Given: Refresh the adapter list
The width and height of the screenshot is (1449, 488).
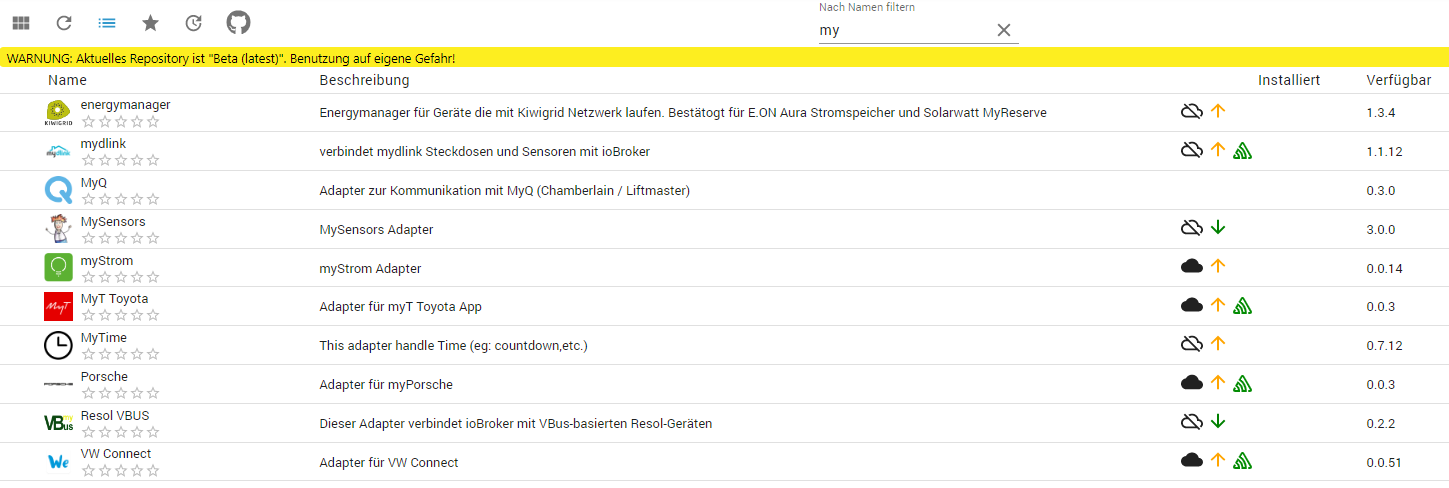Looking at the screenshot, I should pyautogui.click(x=64, y=22).
